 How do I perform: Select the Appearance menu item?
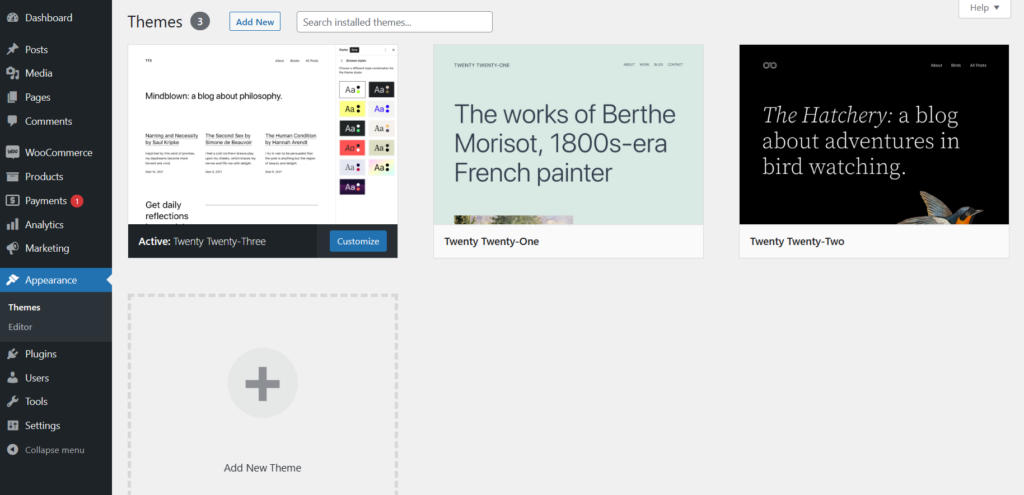56,280
